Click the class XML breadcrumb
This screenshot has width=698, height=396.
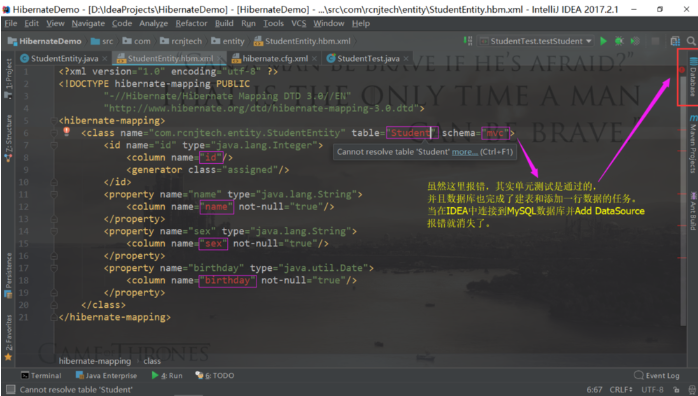point(152,361)
